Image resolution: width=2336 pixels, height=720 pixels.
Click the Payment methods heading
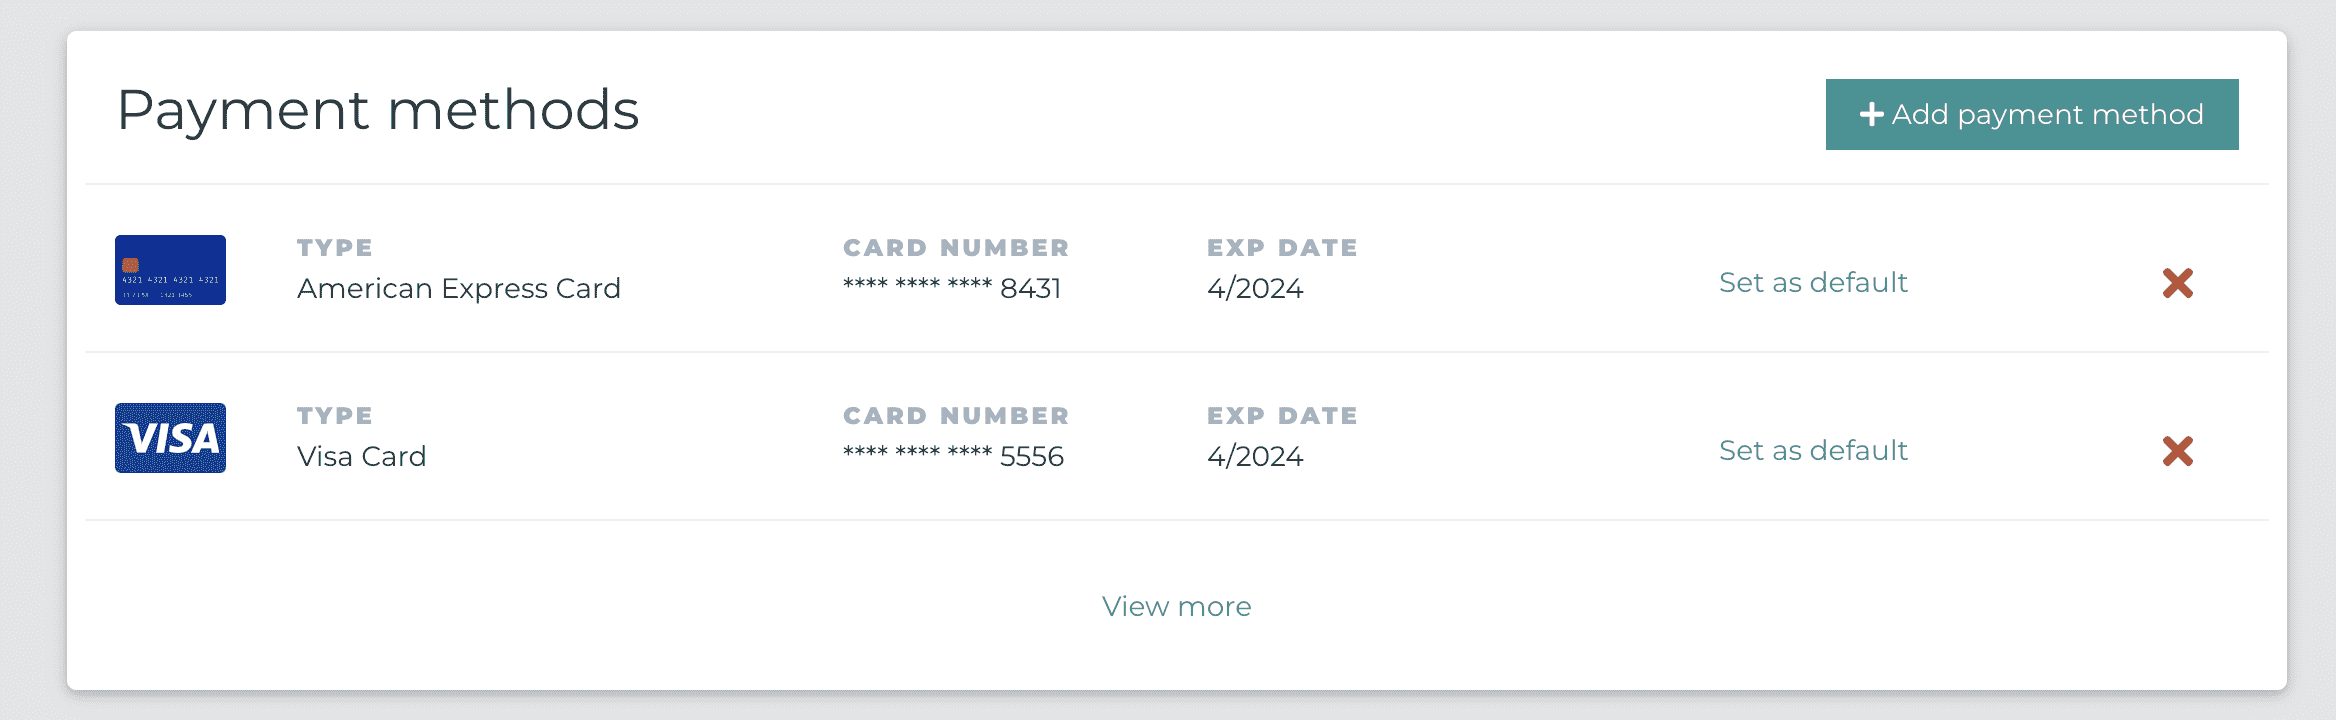378,110
